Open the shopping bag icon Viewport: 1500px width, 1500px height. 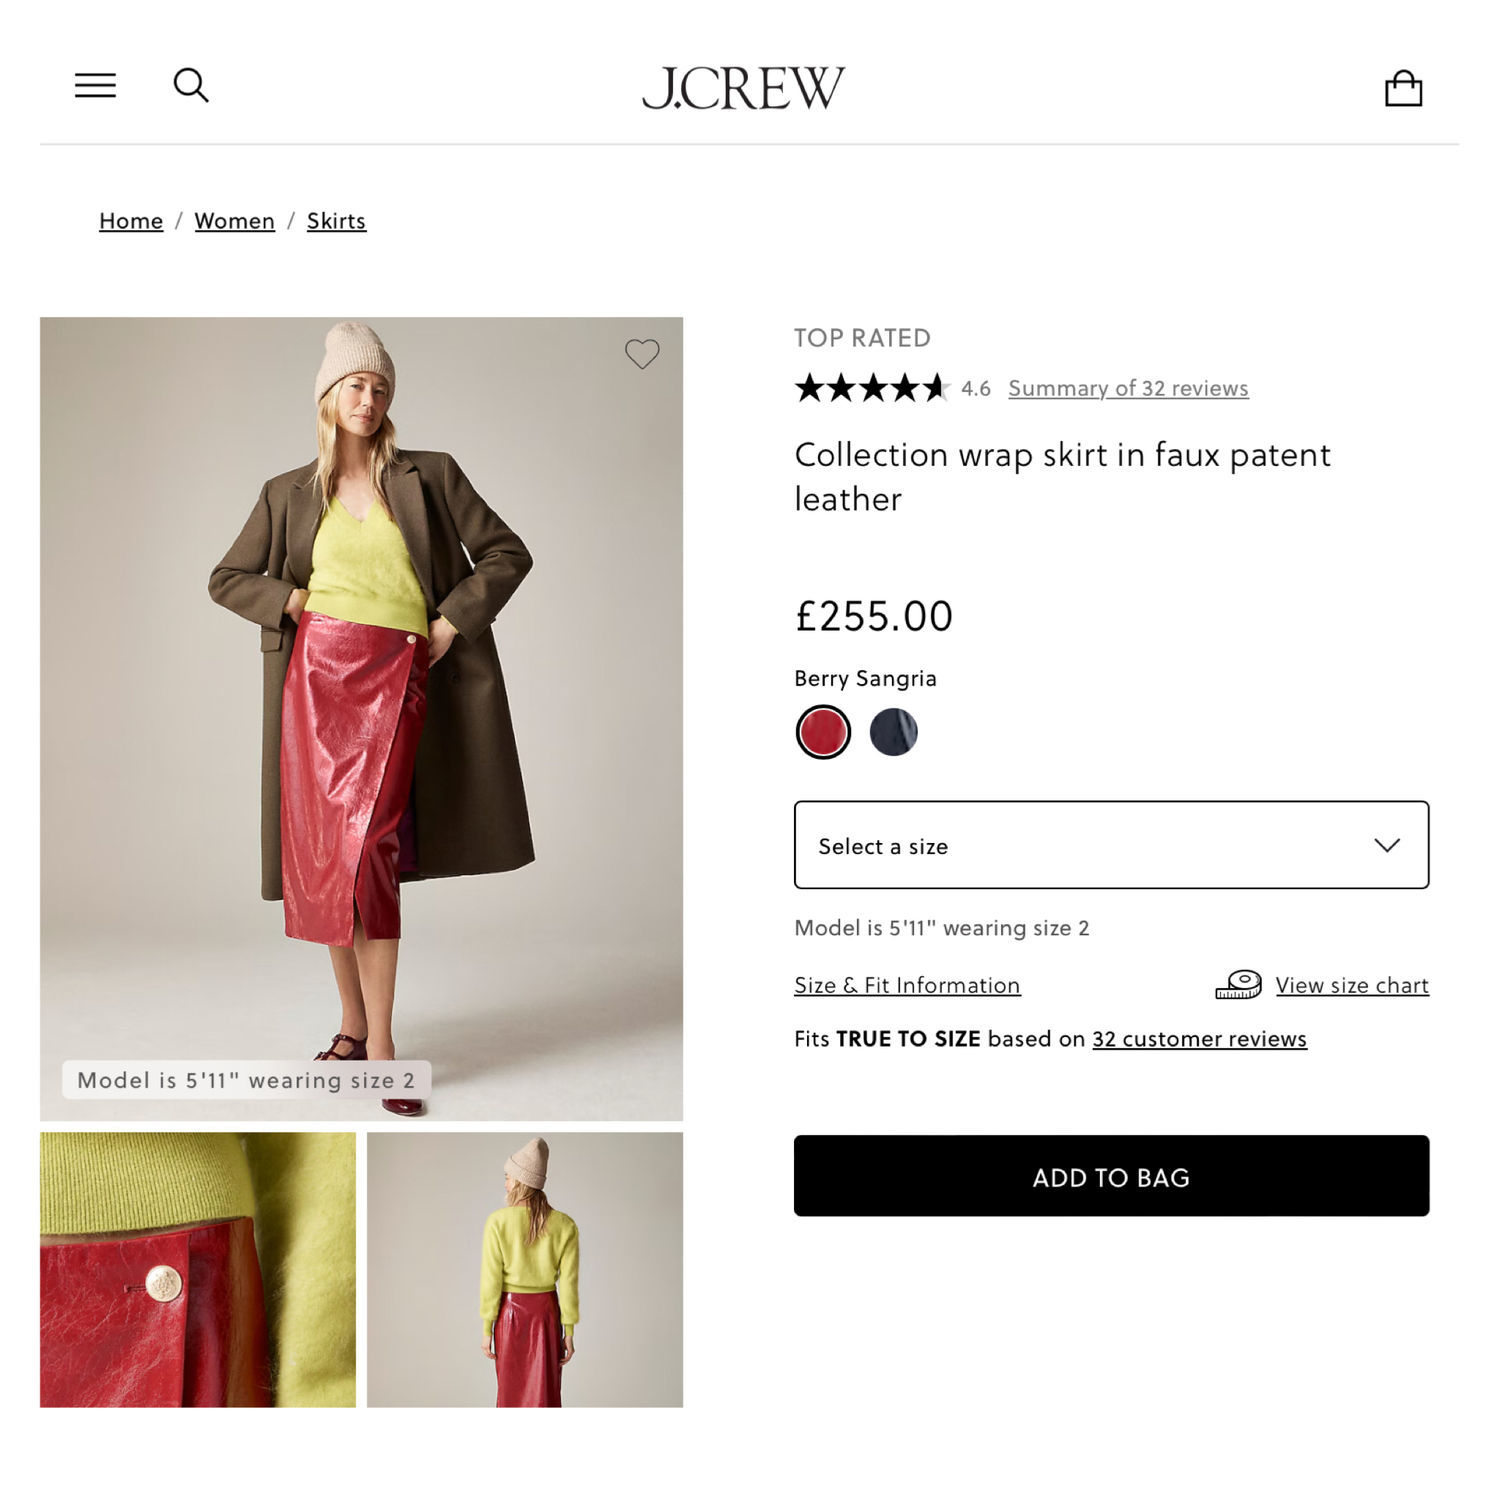tap(1403, 88)
